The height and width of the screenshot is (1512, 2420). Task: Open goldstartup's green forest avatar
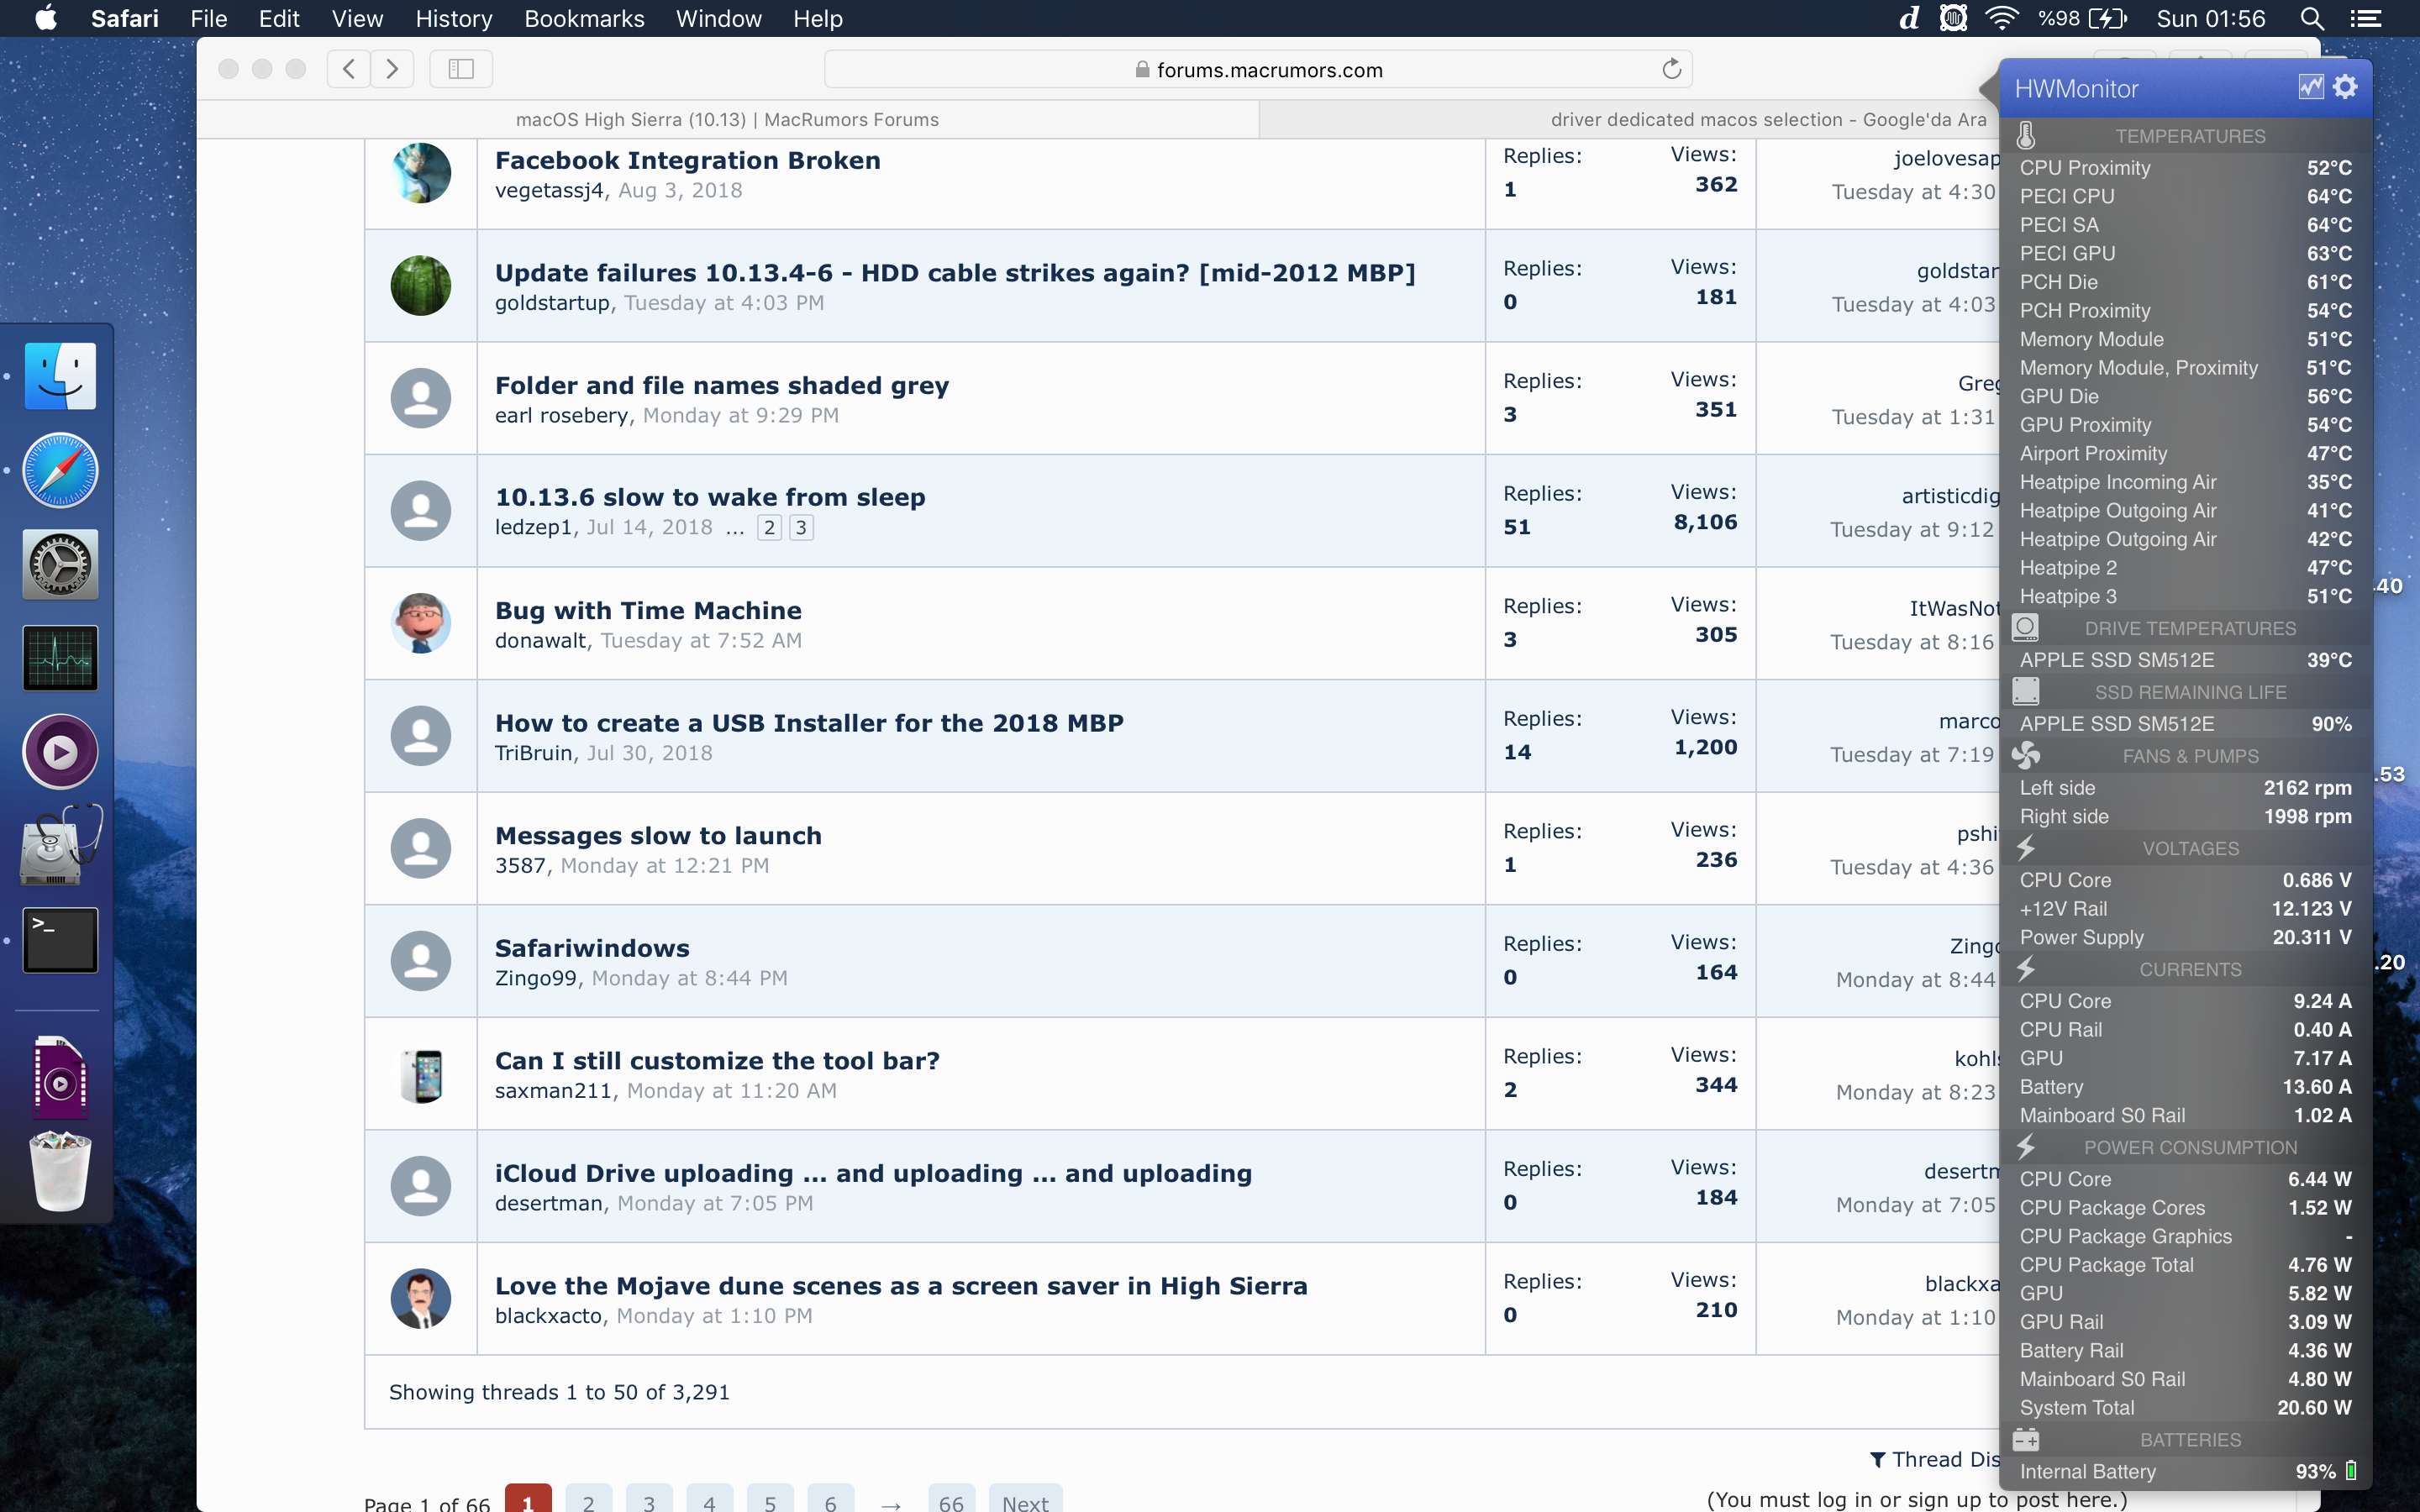(x=420, y=285)
